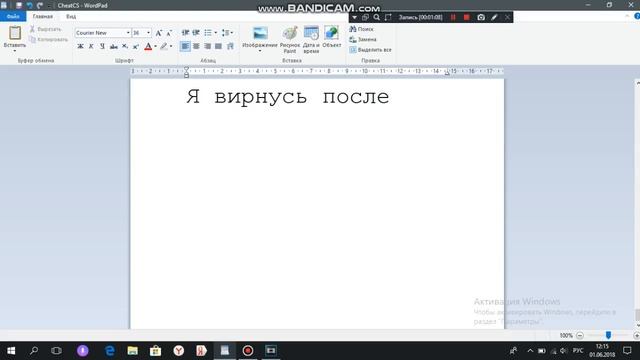This screenshot has width=640, height=360.
Task: Open the font size dropdown
Action: click(149, 33)
